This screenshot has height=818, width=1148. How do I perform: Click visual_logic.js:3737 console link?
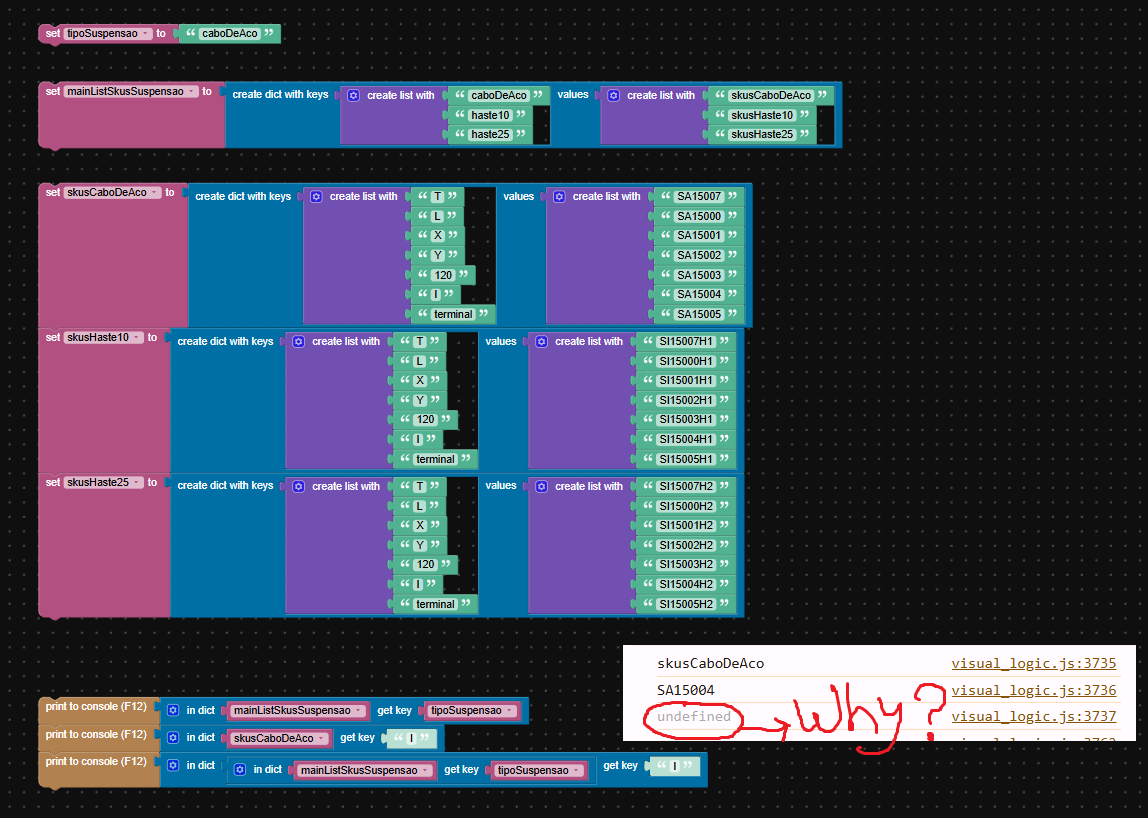pos(1034,716)
